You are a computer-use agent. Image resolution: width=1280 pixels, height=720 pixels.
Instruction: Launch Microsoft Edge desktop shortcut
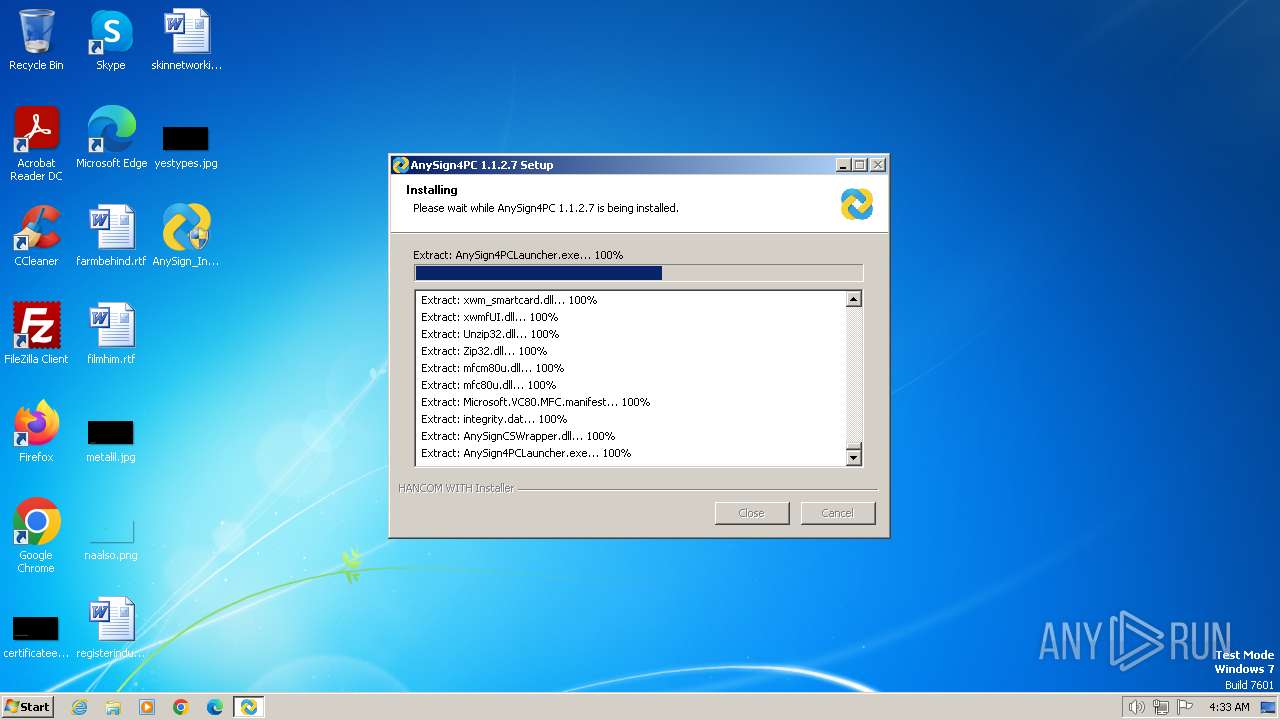111,138
